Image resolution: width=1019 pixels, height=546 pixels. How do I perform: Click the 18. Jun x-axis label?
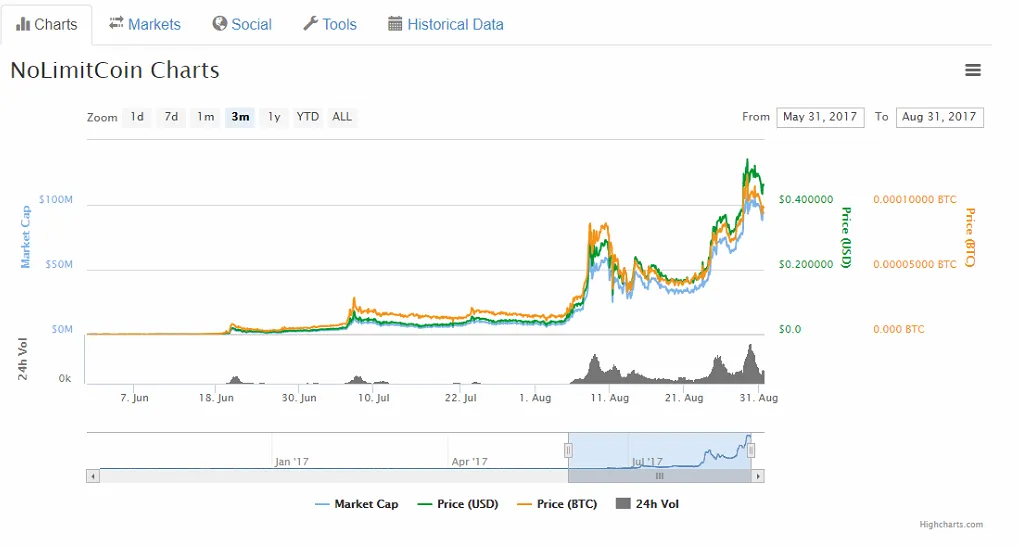tap(216, 397)
